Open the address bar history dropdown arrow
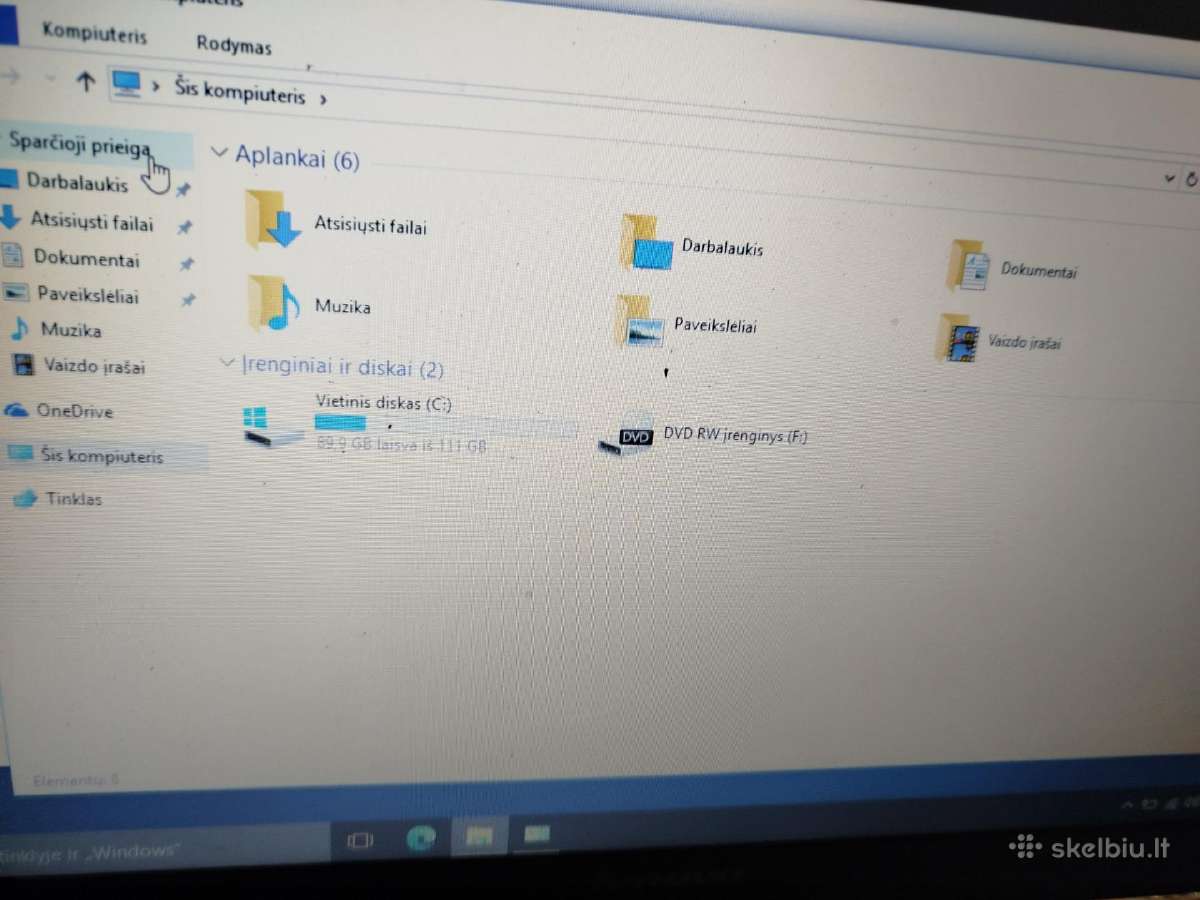This screenshot has height=900, width=1200. (x=1170, y=178)
